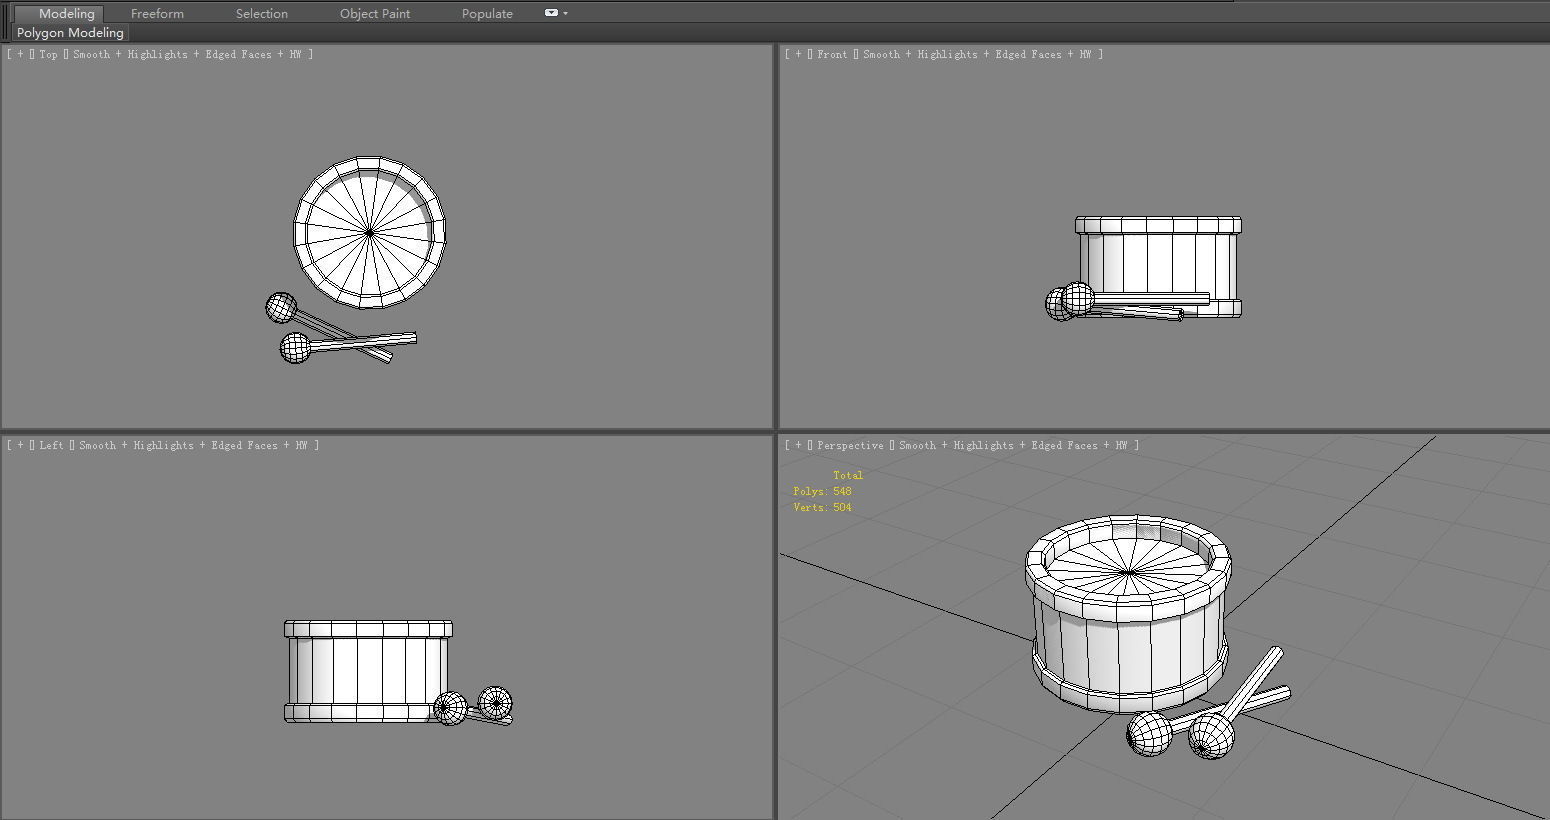Viewport: 1550px width, 820px height.
Task: Open the Populate ribbon tab
Action: point(487,14)
